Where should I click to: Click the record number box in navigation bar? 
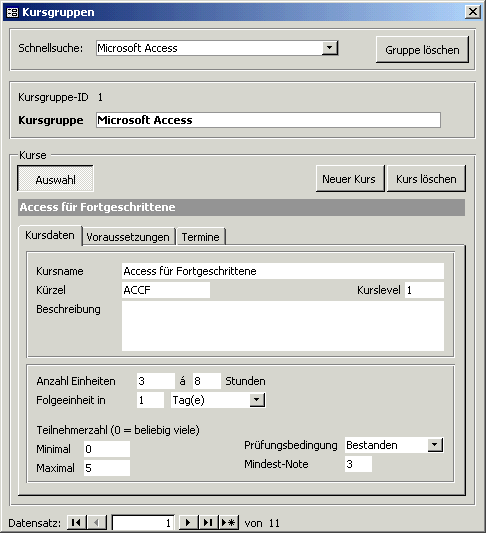[x=143, y=523]
